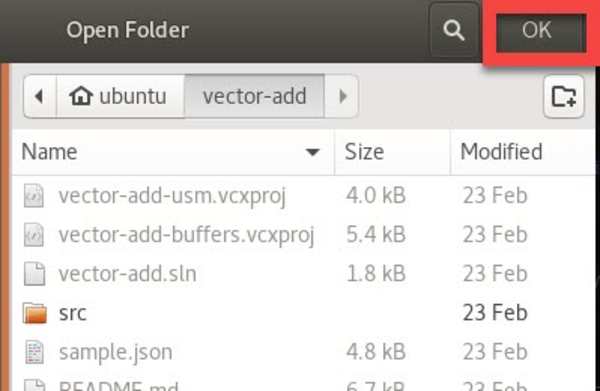Sort files by the Modified column
The height and width of the screenshot is (391, 600).
pyautogui.click(x=523, y=152)
